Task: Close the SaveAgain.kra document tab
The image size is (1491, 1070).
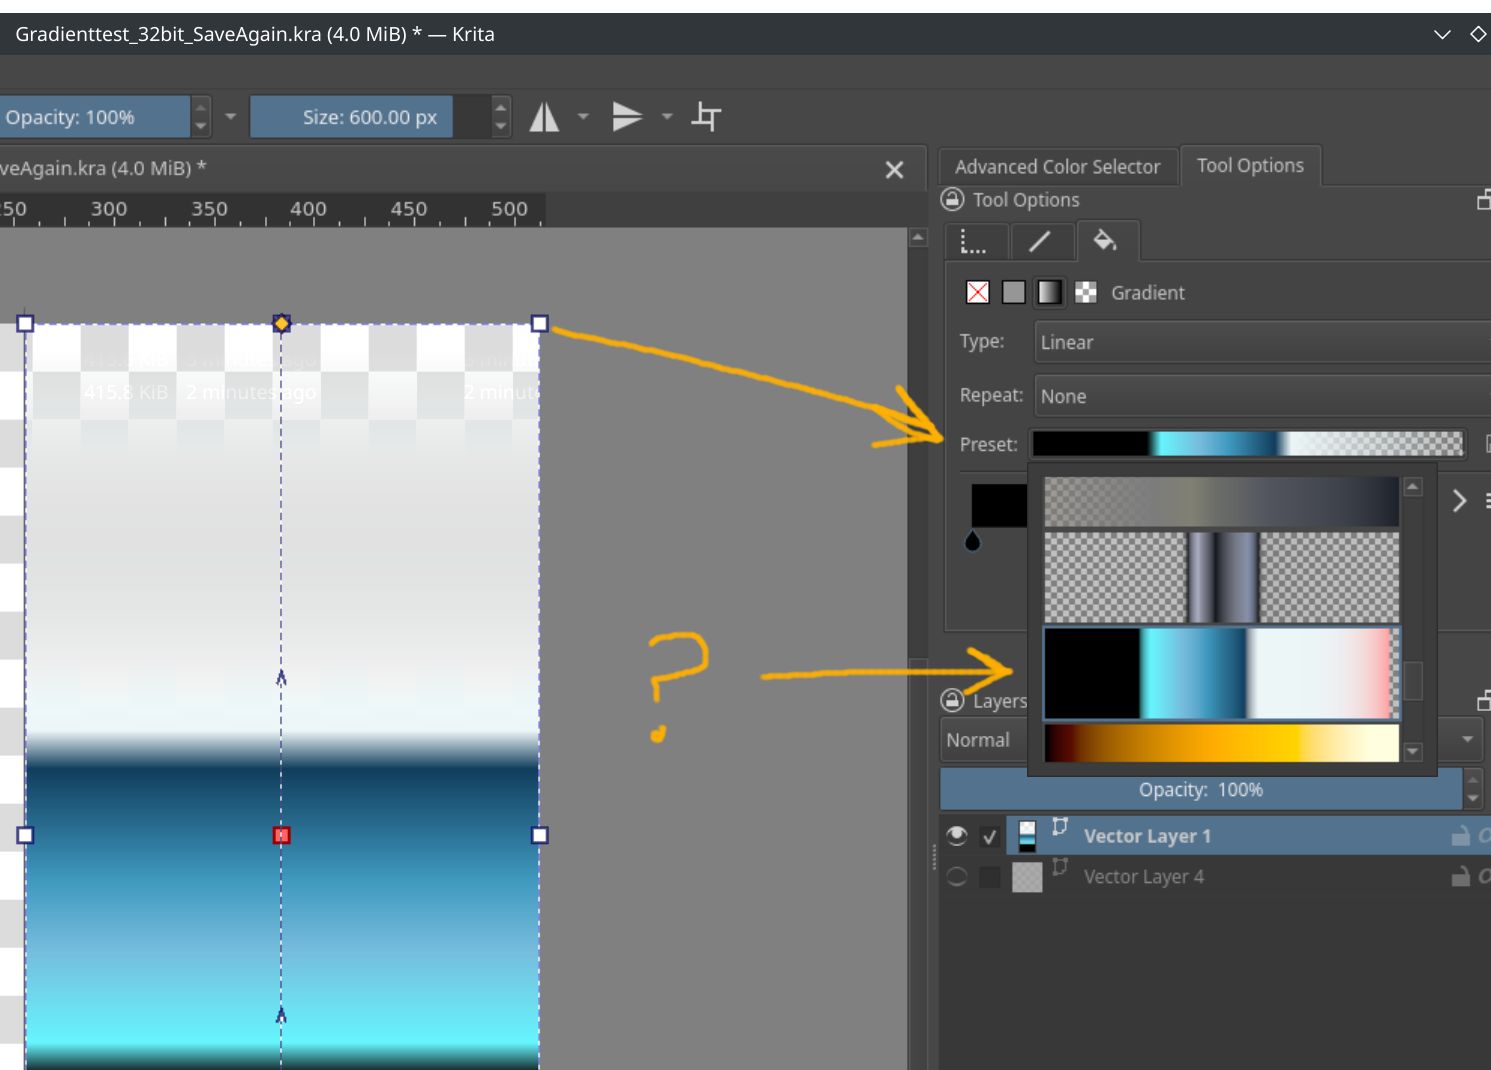Action: point(894,170)
